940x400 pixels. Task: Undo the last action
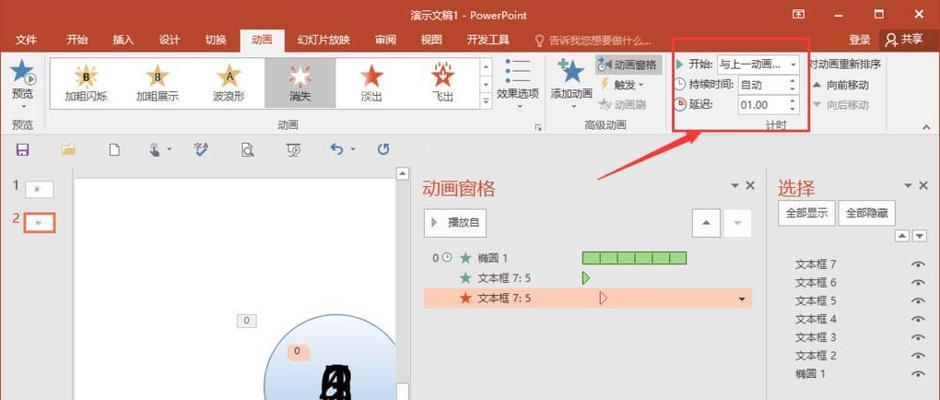338,149
